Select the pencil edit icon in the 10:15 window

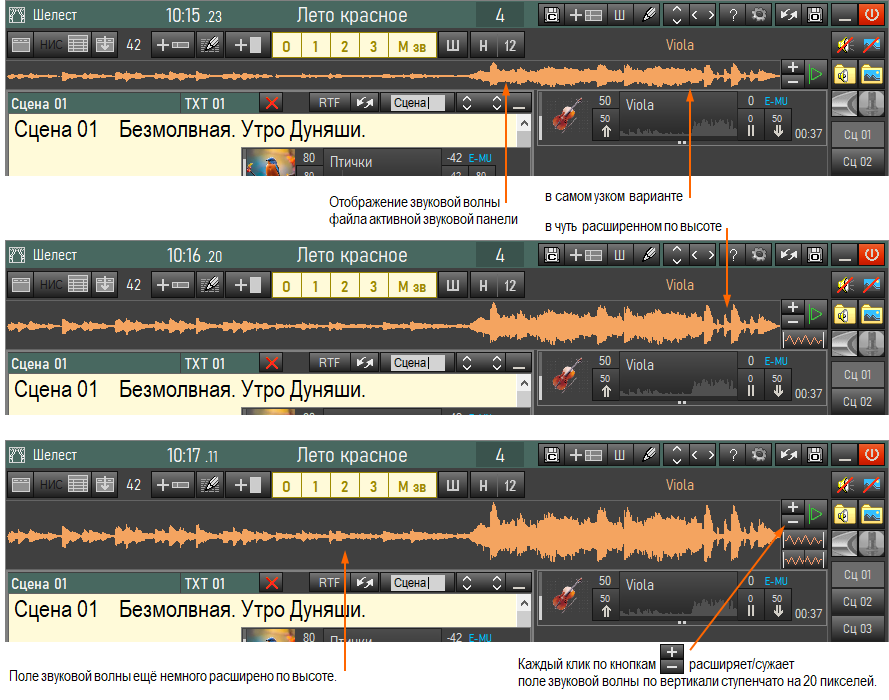649,15
